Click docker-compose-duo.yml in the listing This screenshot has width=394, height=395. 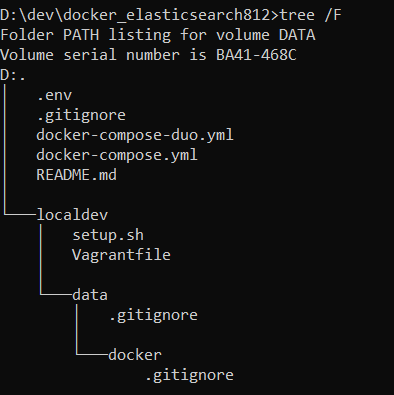[135, 135]
